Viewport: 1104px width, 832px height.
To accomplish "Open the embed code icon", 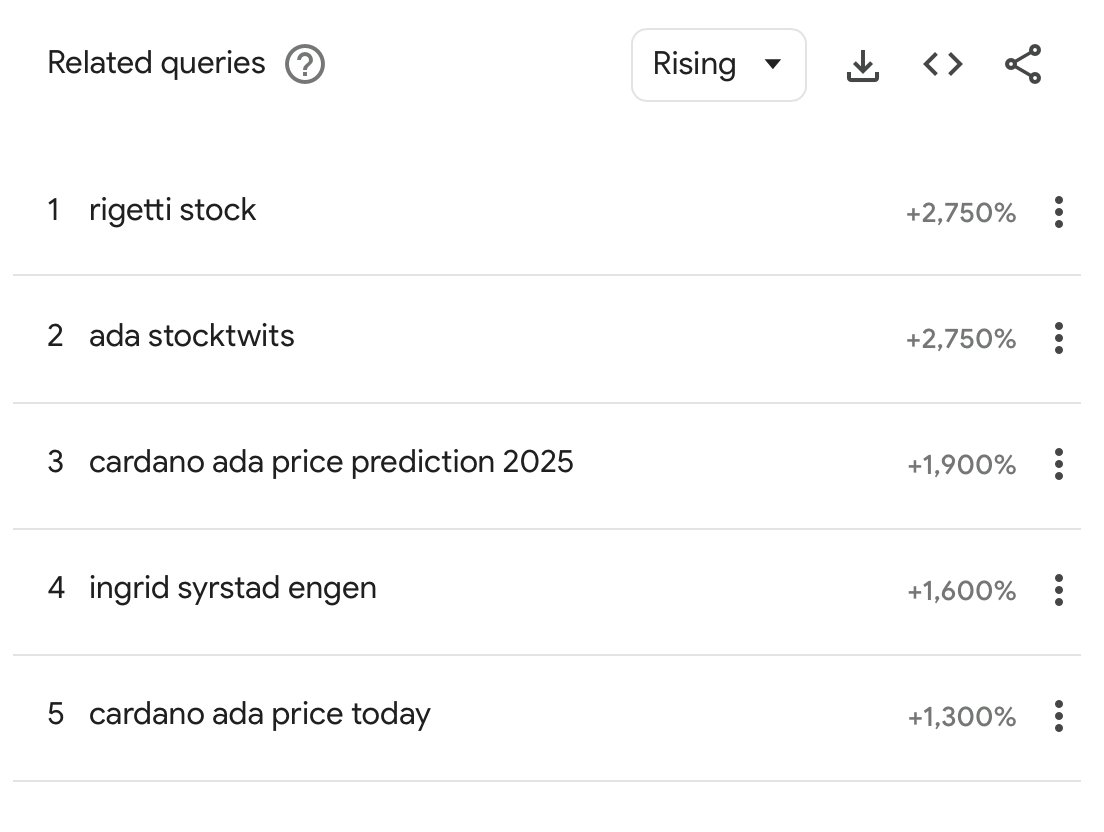I will coord(943,64).
